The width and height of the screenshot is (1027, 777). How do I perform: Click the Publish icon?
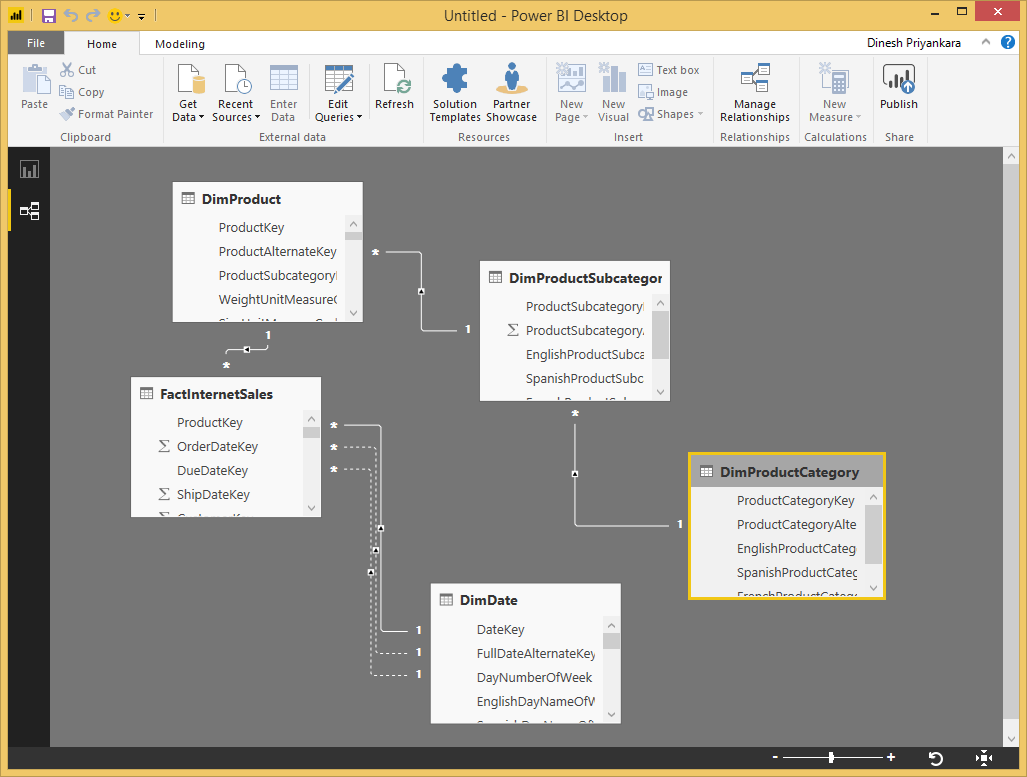click(x=899, y=79)
